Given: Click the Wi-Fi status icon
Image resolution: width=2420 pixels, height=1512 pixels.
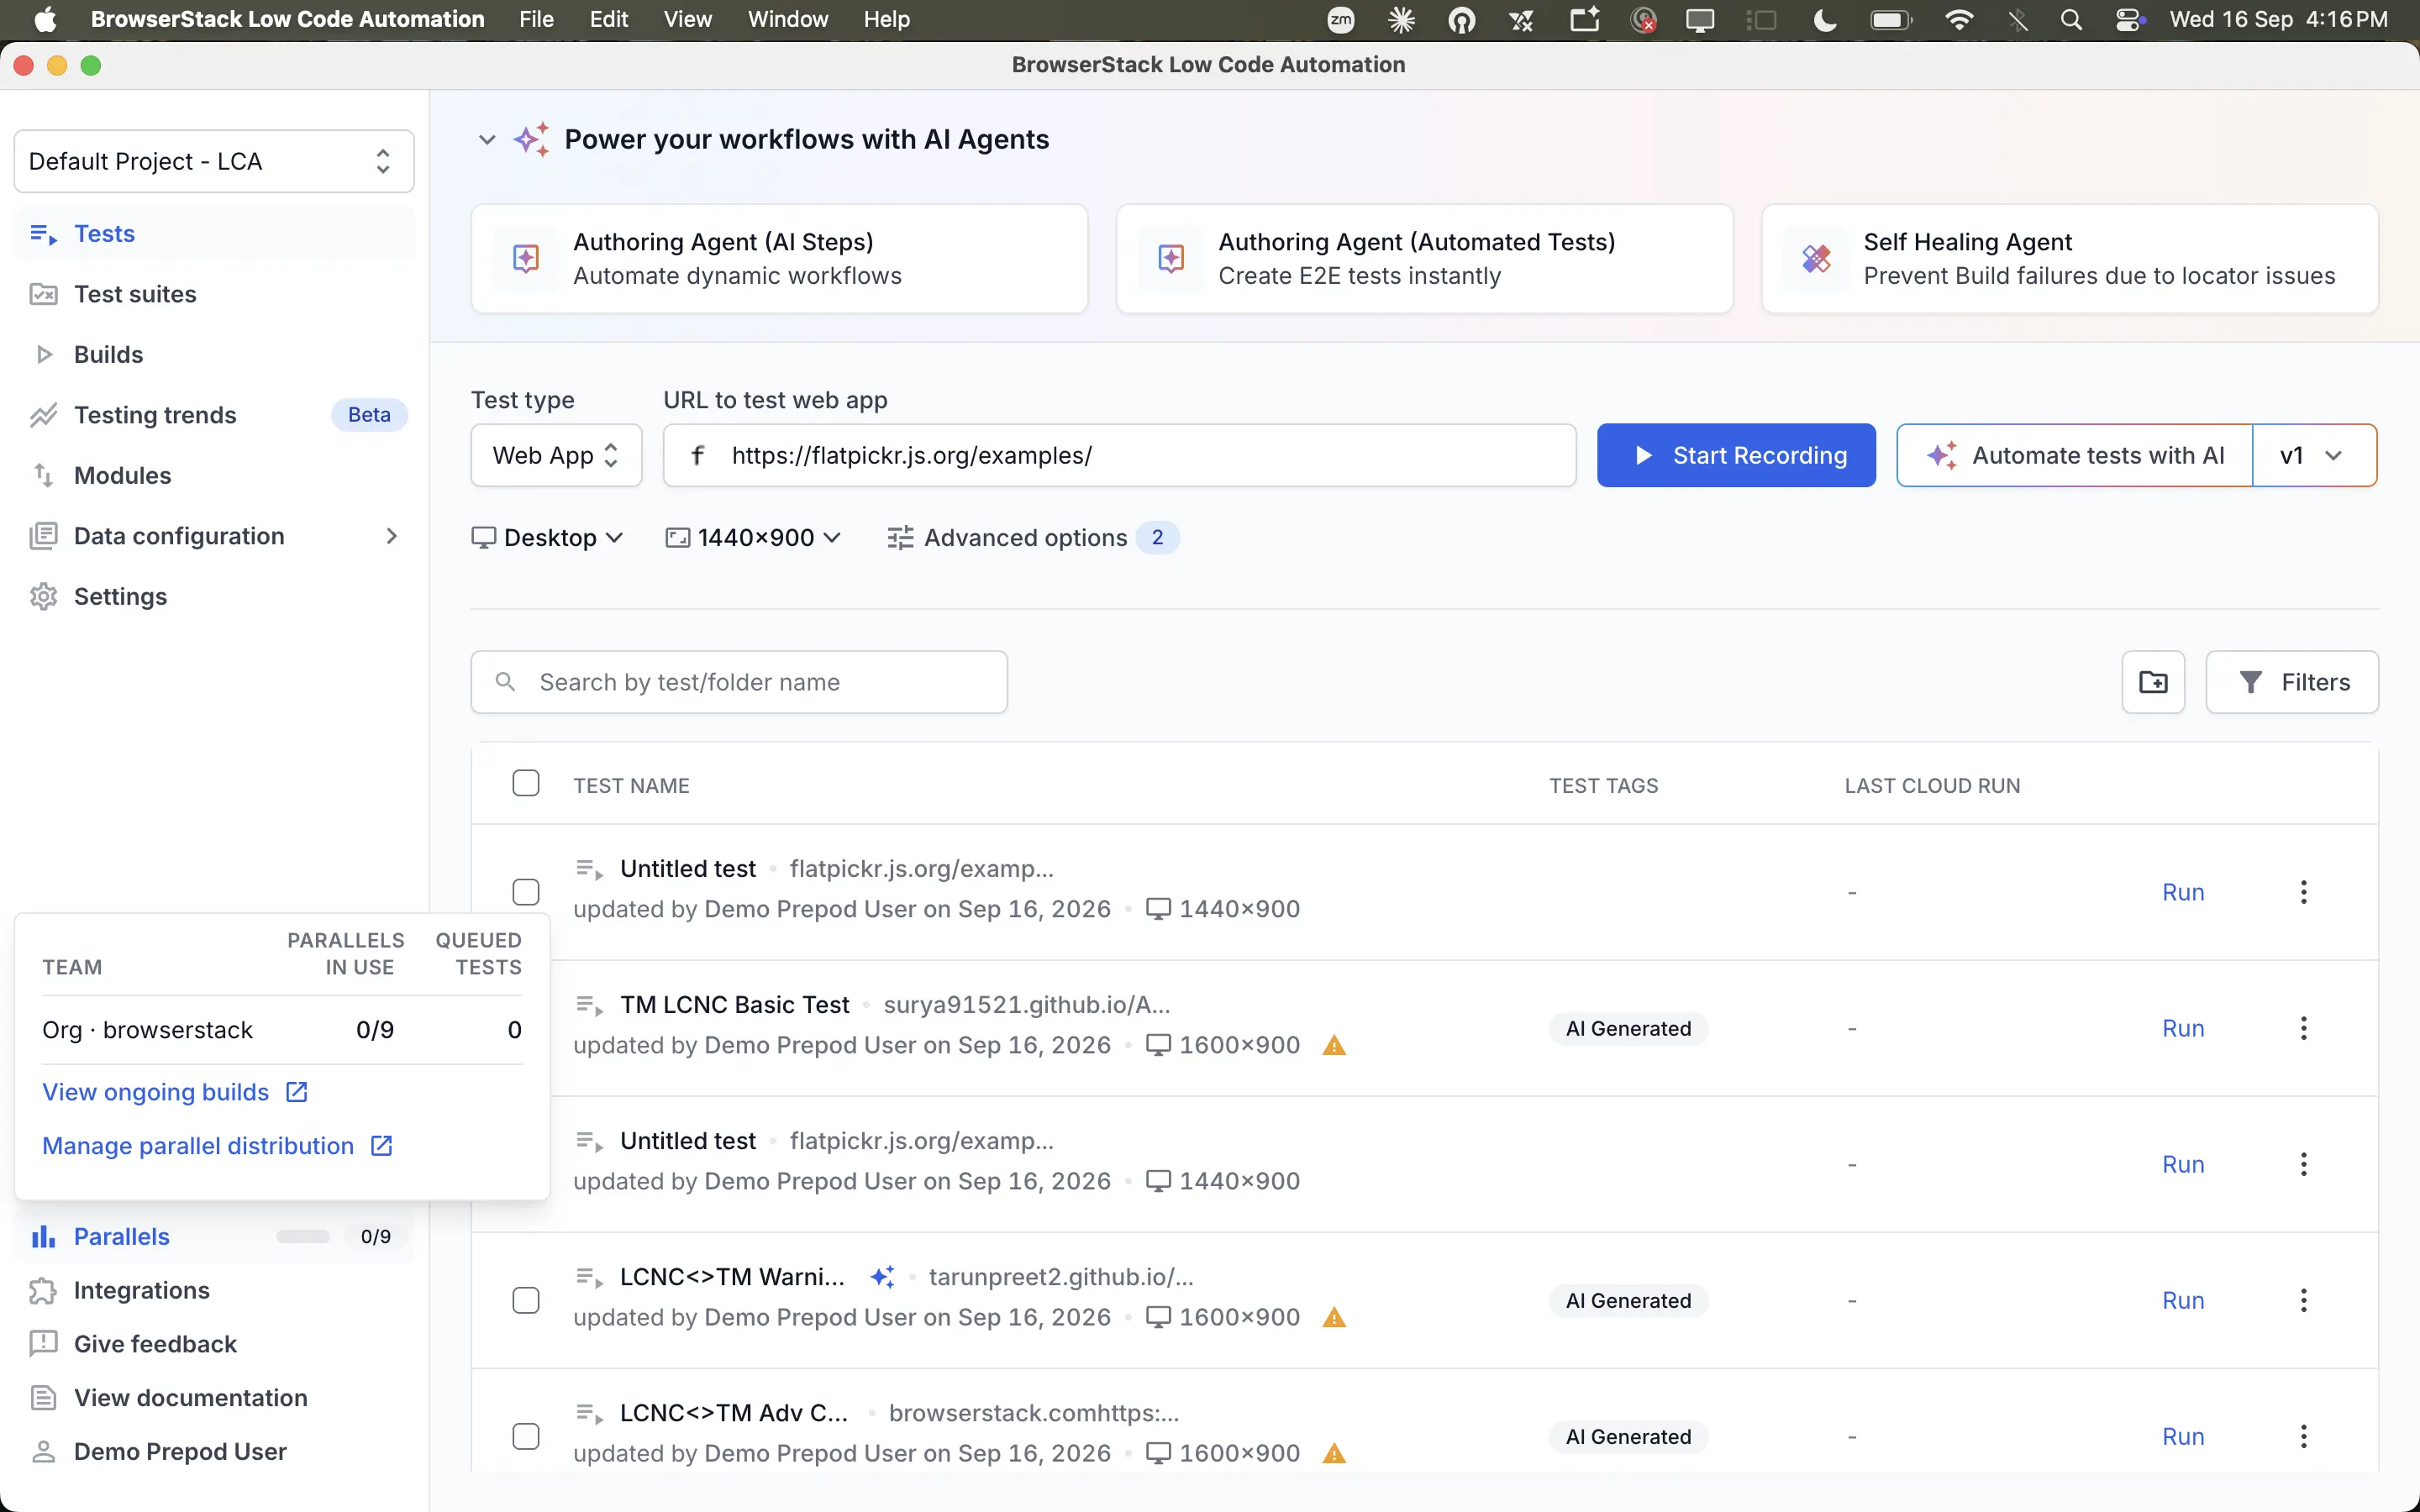Looking at the screenshot, I should [1958, 20].
